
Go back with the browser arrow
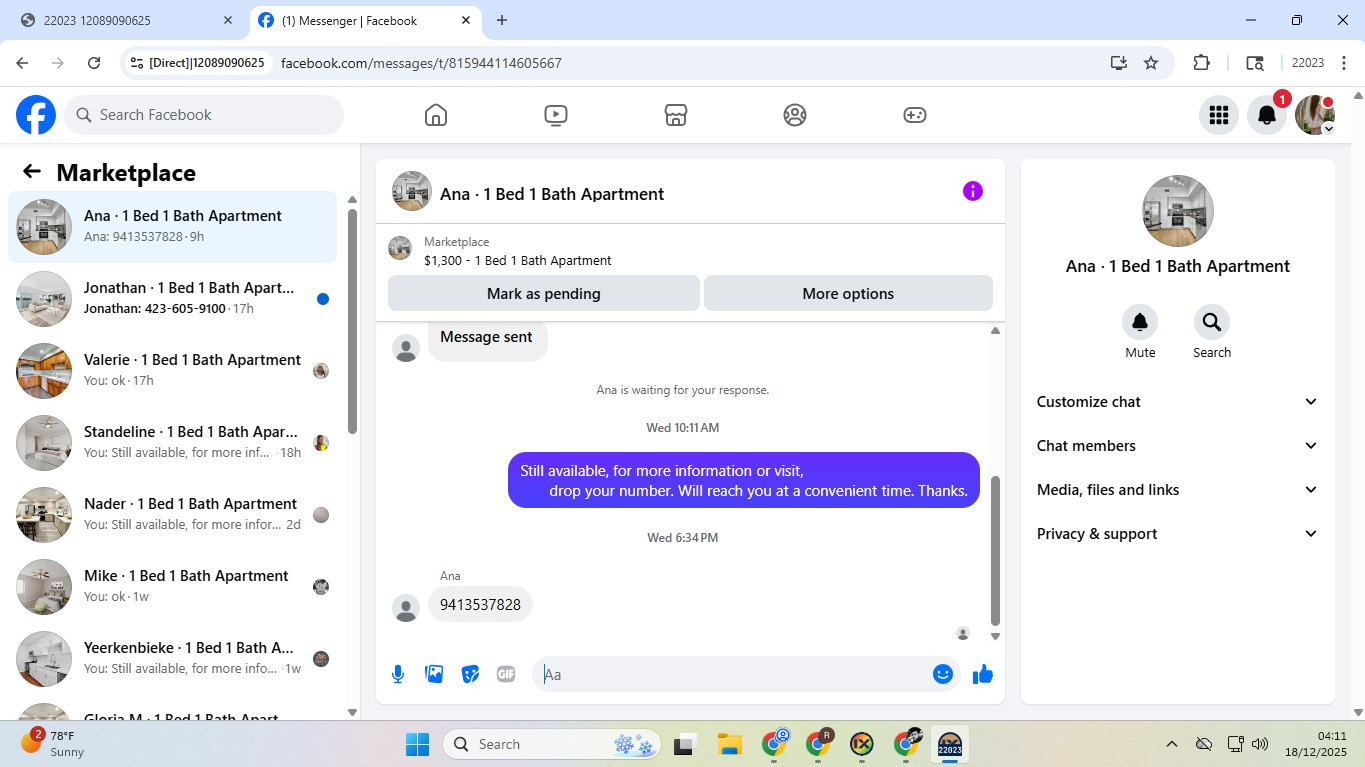(x=23, y=63)
